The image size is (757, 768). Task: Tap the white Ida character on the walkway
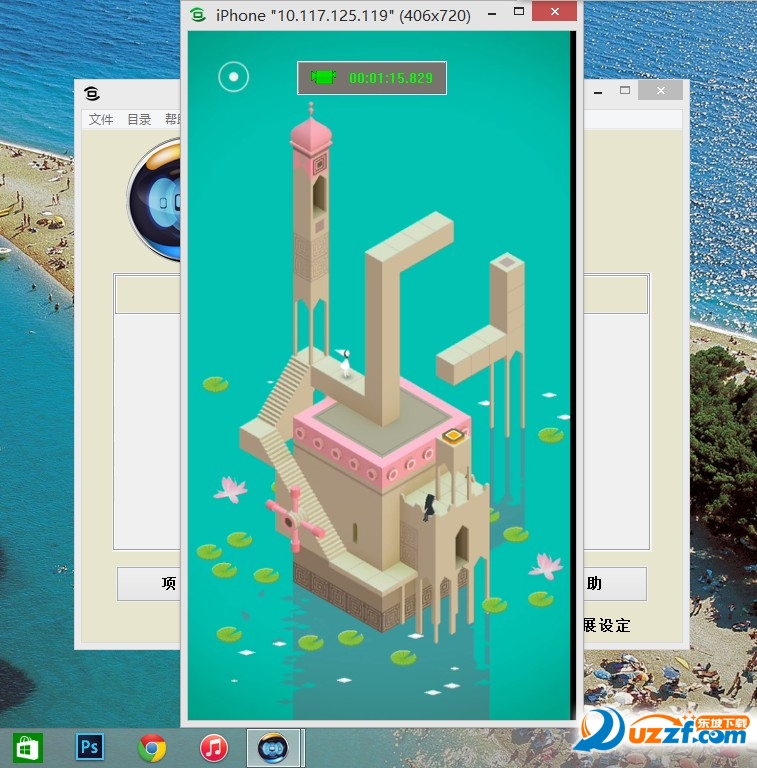click(346, 363)
